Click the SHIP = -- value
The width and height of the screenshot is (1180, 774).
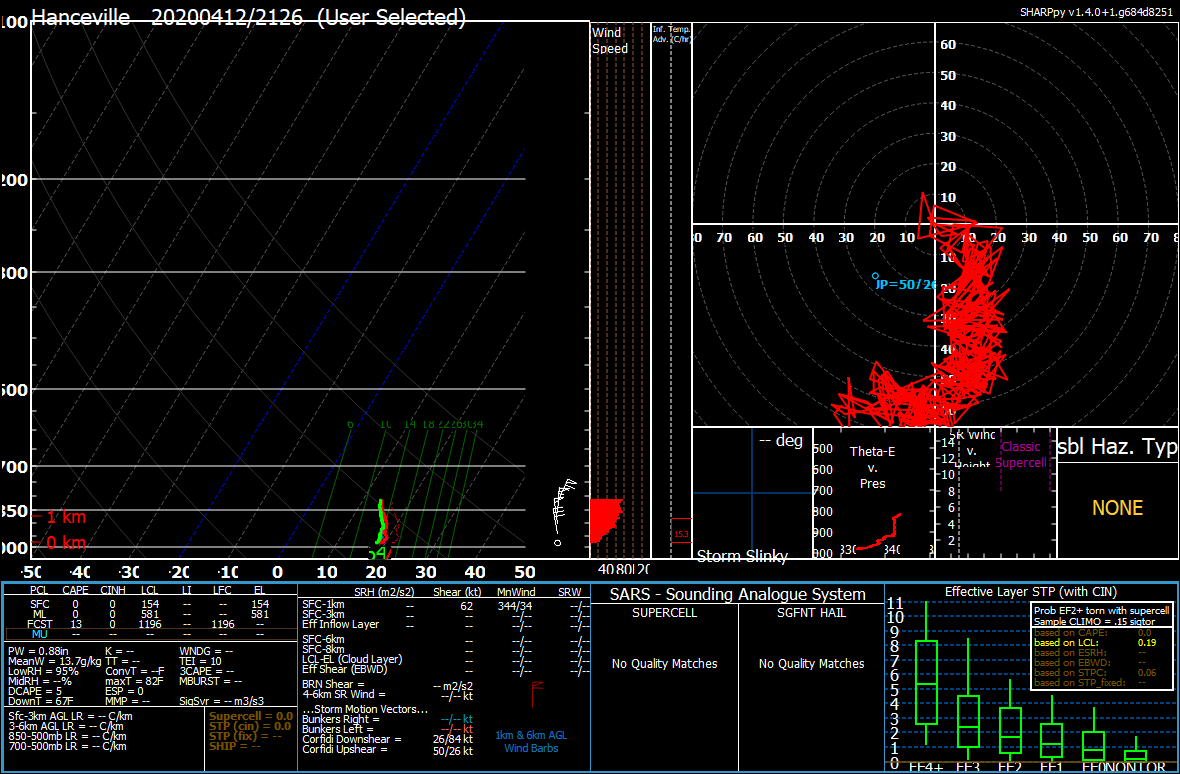pyautogui.click(x=234, y=746)
